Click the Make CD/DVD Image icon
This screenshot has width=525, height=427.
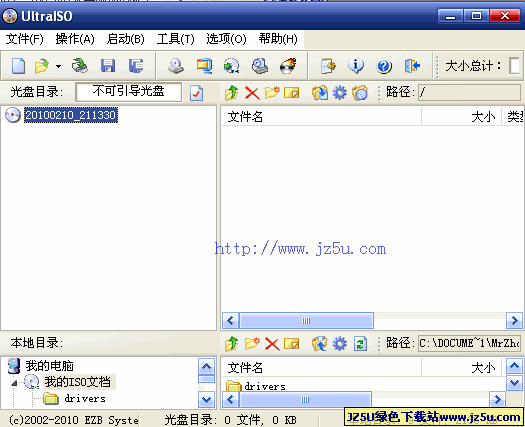(x=176, y=66)
